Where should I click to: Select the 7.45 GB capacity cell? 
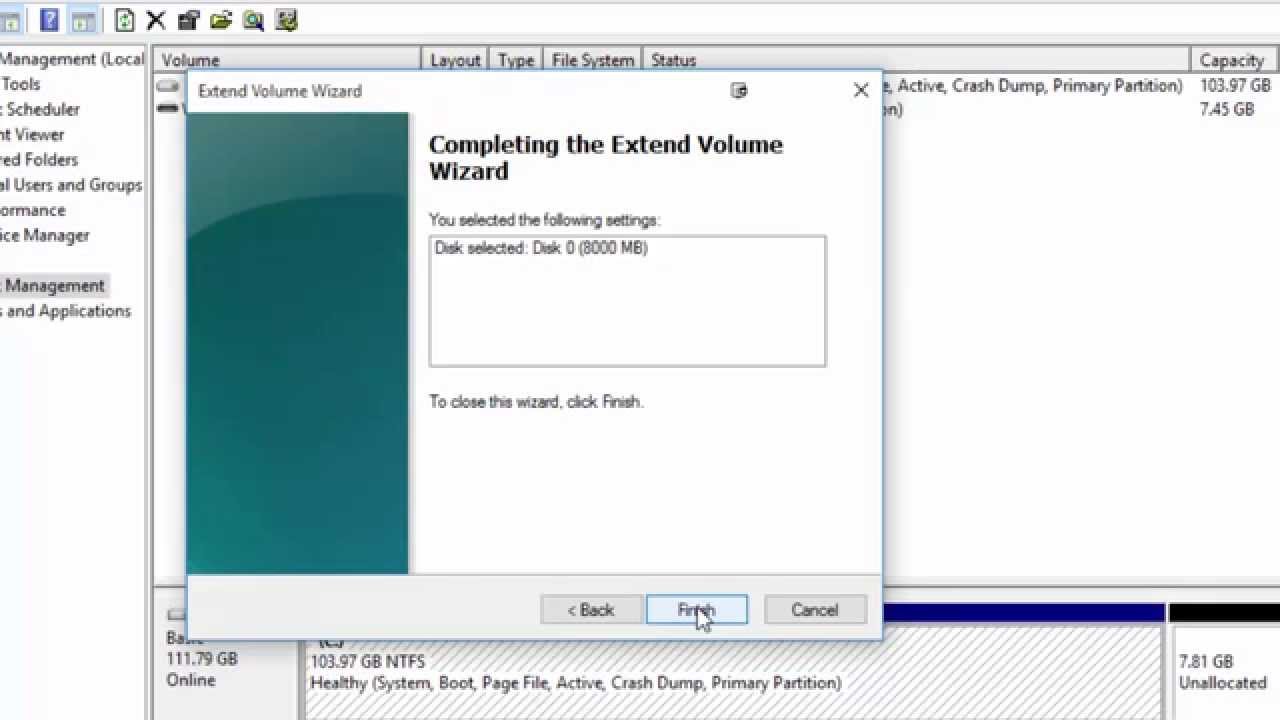tap(1226, 109)
